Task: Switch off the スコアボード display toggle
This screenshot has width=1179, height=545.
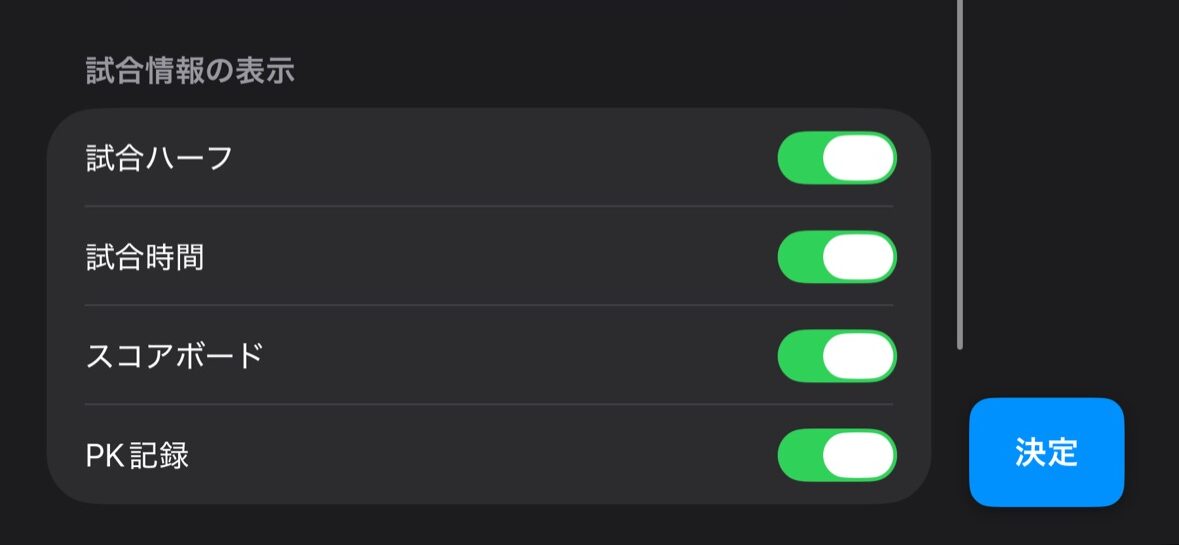Action: point(837,356)
